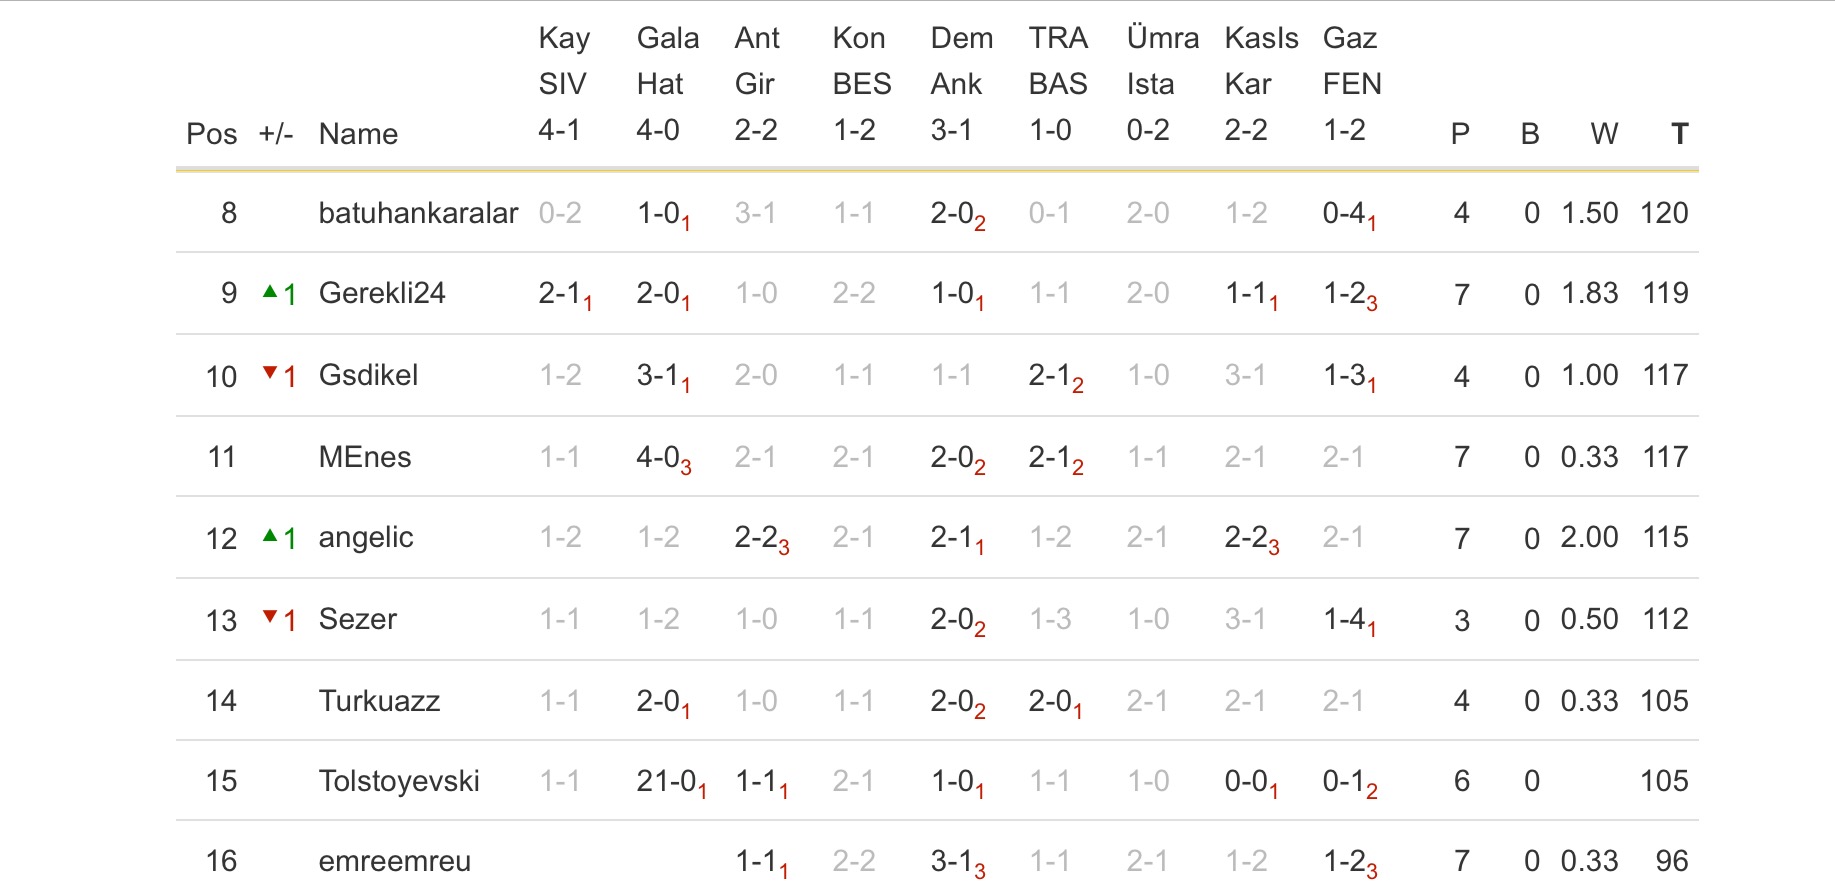Click the TRA BAS 1-0 match header
This screenshot has width=1835, height=893.
pyautogui.click(x=1059, y=84)
